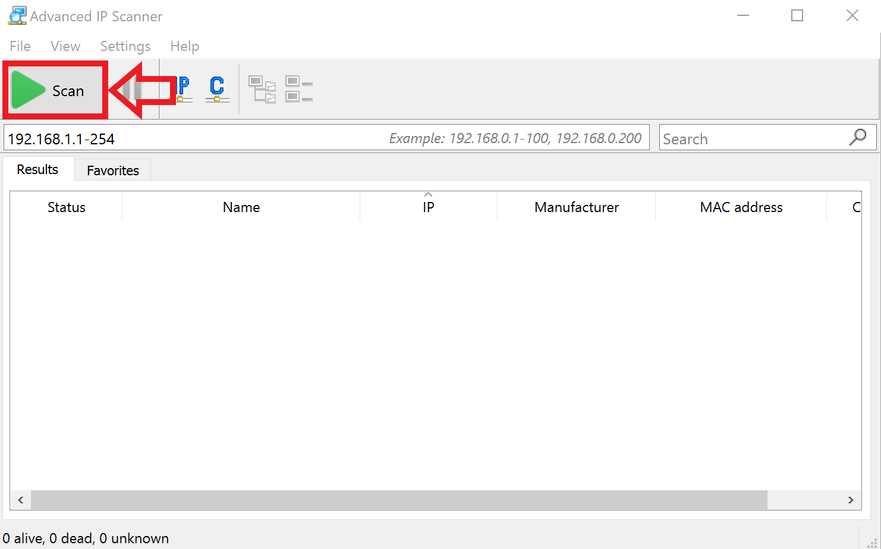This screenshot has width=881, height=549.
Task: Sort by the Name column header
Action: [x=241, y=207]
